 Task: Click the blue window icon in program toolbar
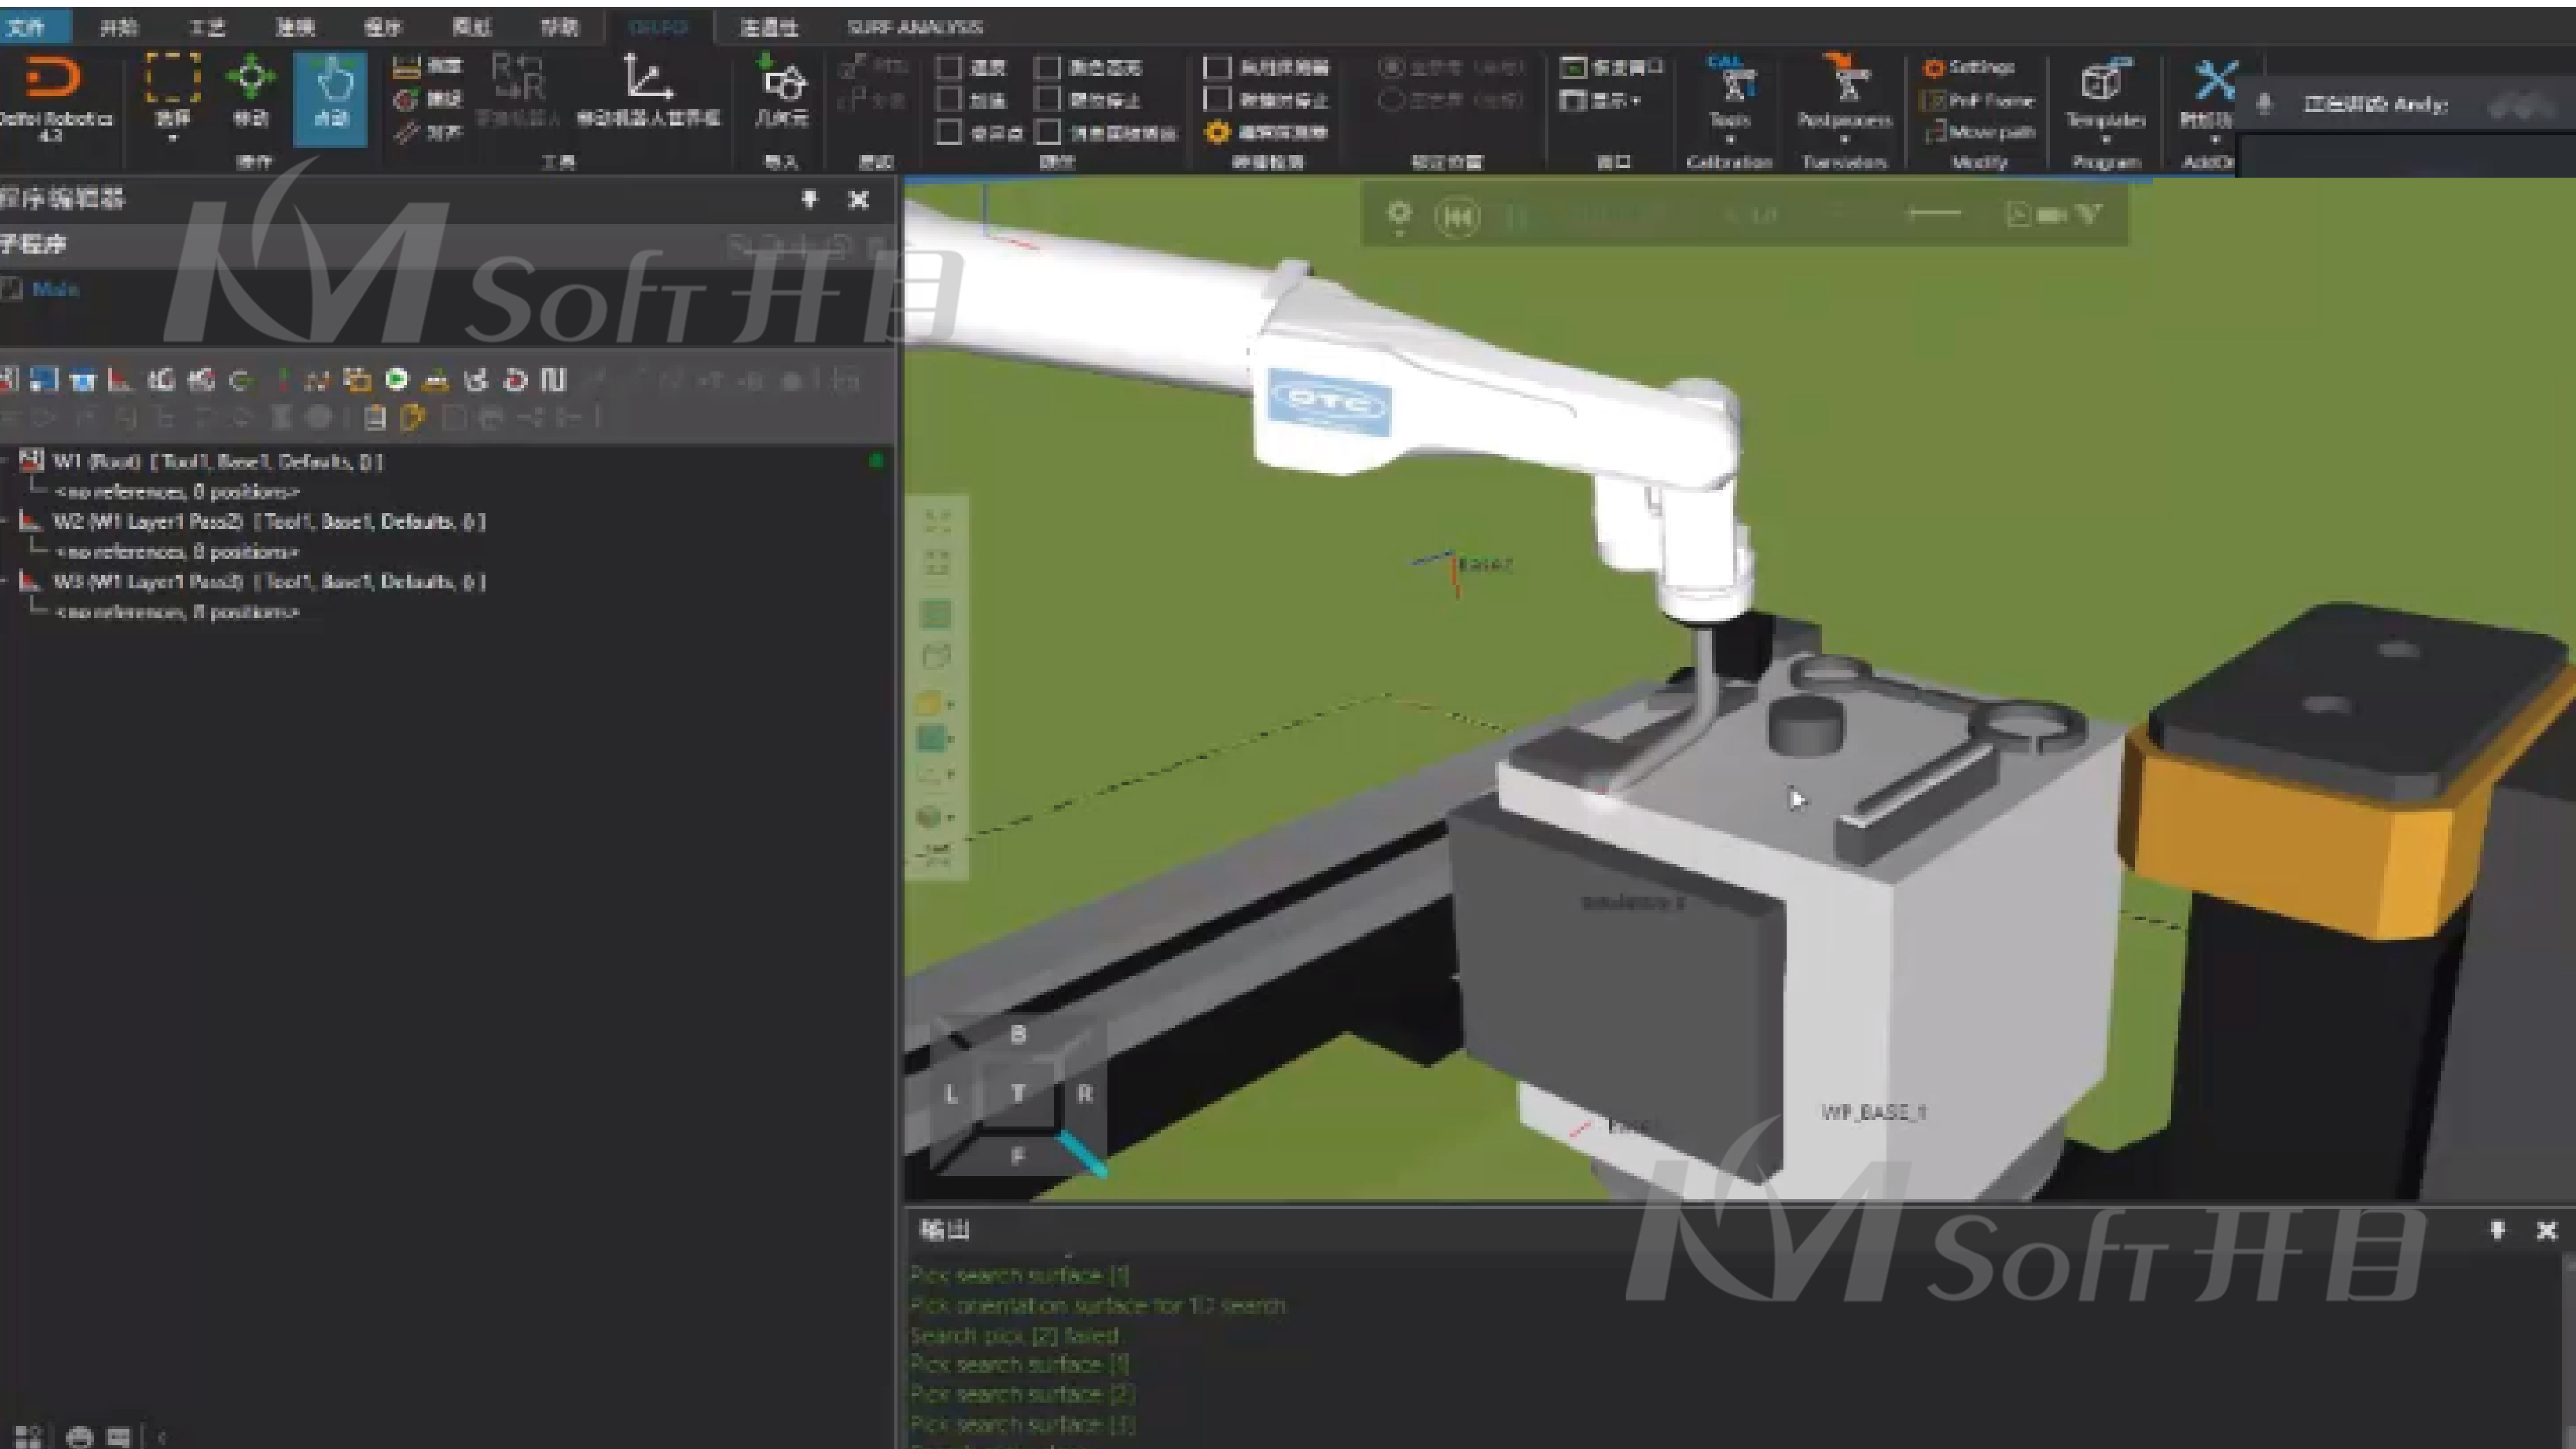43,380
